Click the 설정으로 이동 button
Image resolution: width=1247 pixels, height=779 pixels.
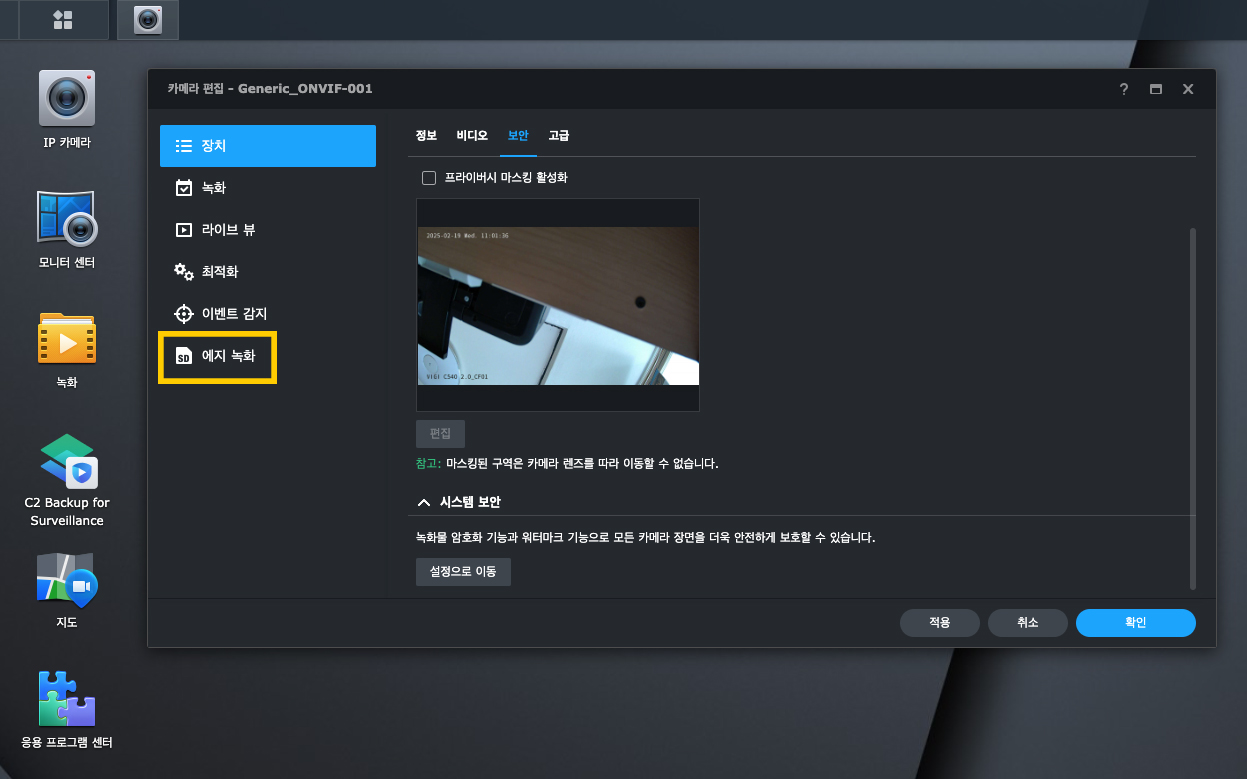(x=463, y=572)
